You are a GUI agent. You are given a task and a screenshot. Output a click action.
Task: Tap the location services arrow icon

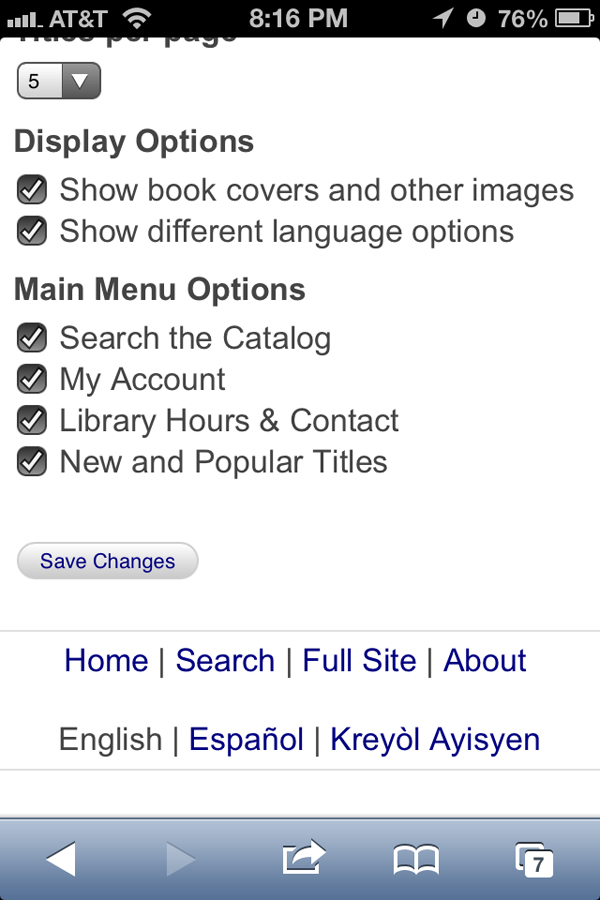pos(441,18)
